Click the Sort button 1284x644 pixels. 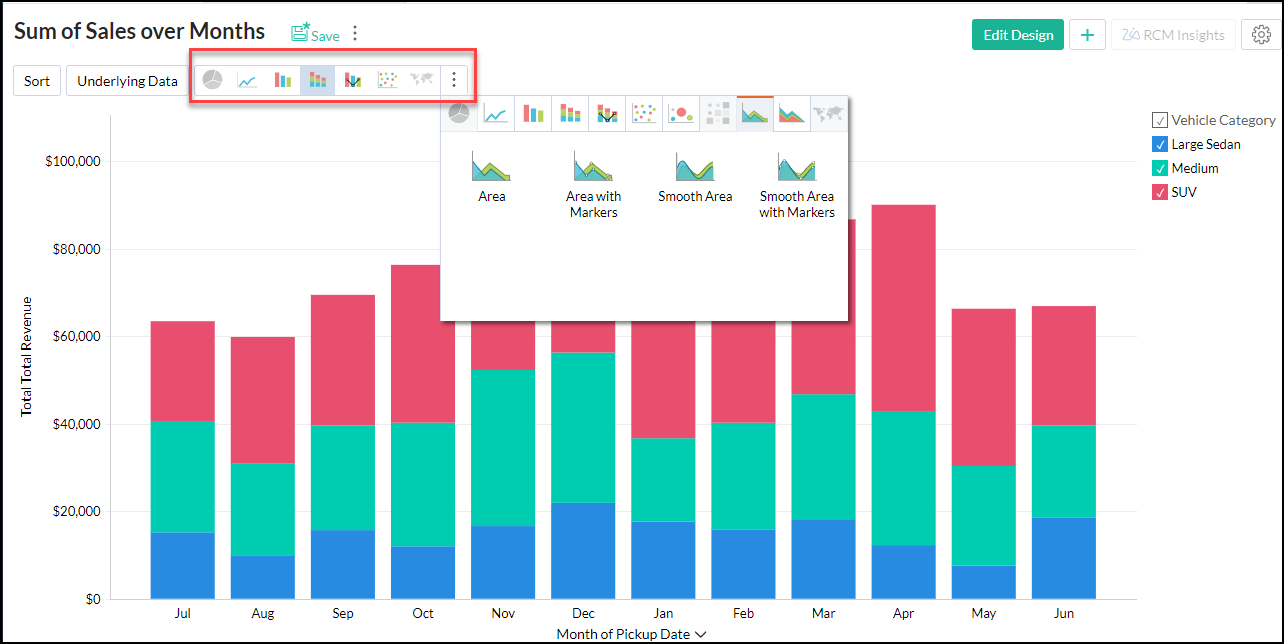tap(37, 81)
